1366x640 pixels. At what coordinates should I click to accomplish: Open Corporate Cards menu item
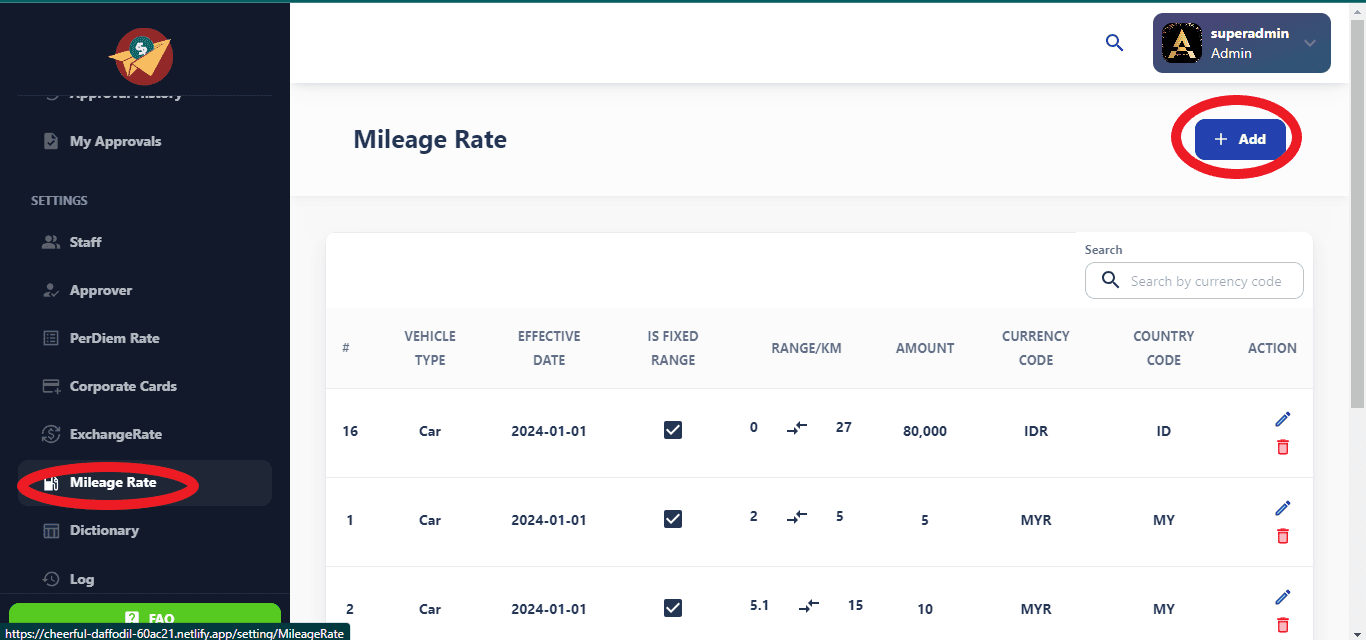[x=123, y=386]
